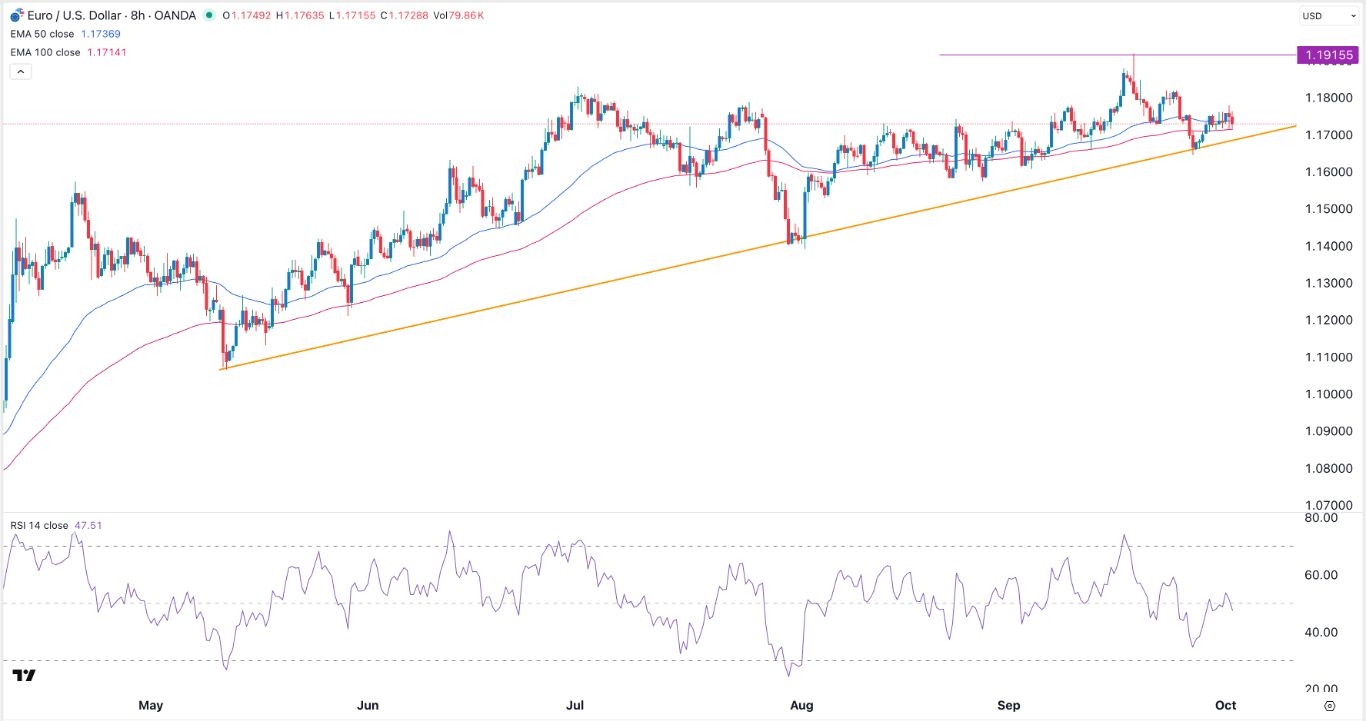Click the EUR/USD currency pair flag icon

pyautogui.click(x=17, y=15)
